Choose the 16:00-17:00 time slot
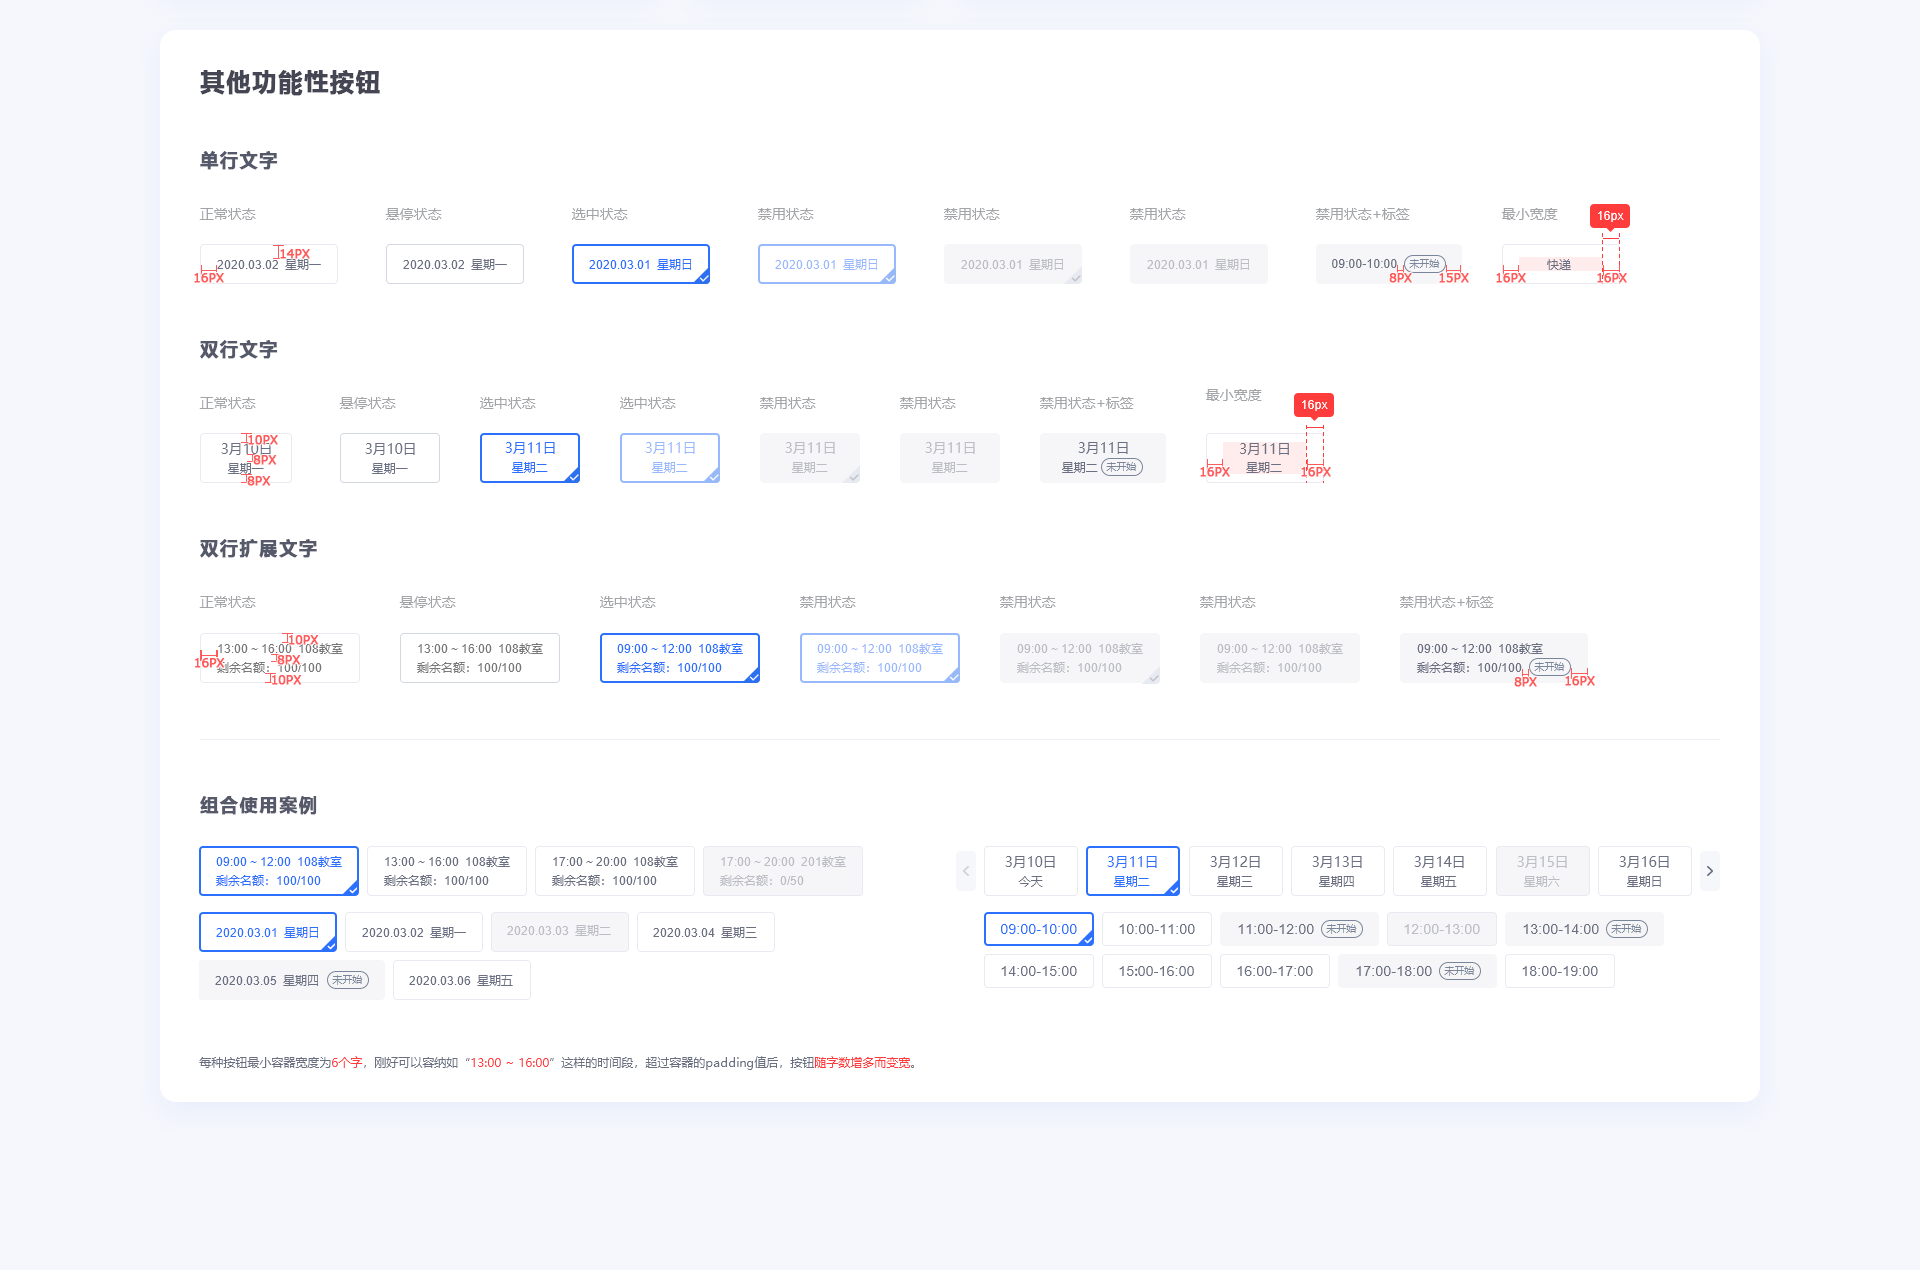This screenshot has width=1920, height=1270. [x=1275, y=971]
